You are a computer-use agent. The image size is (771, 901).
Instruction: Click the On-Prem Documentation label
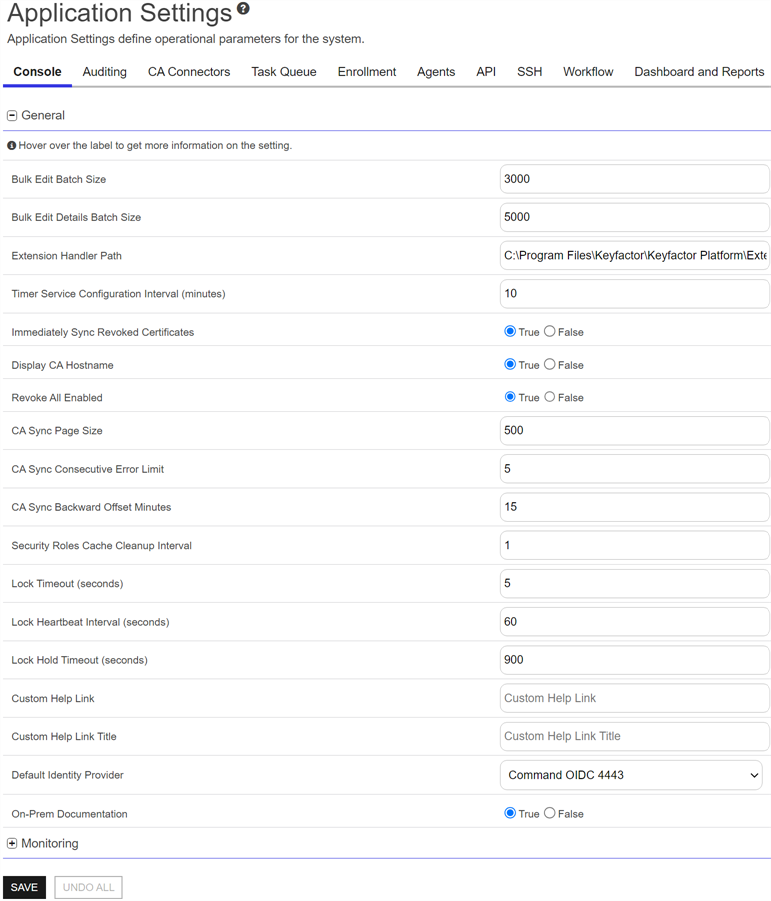coord(70,814)
